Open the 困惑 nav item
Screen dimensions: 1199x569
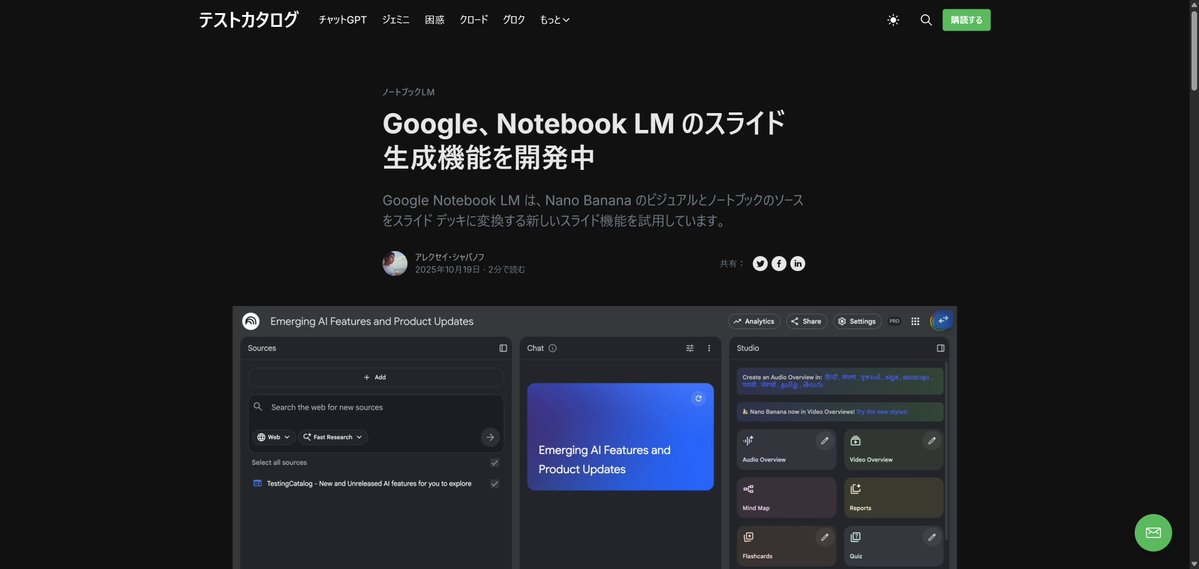pyautogui.click(x=434, y=20)
